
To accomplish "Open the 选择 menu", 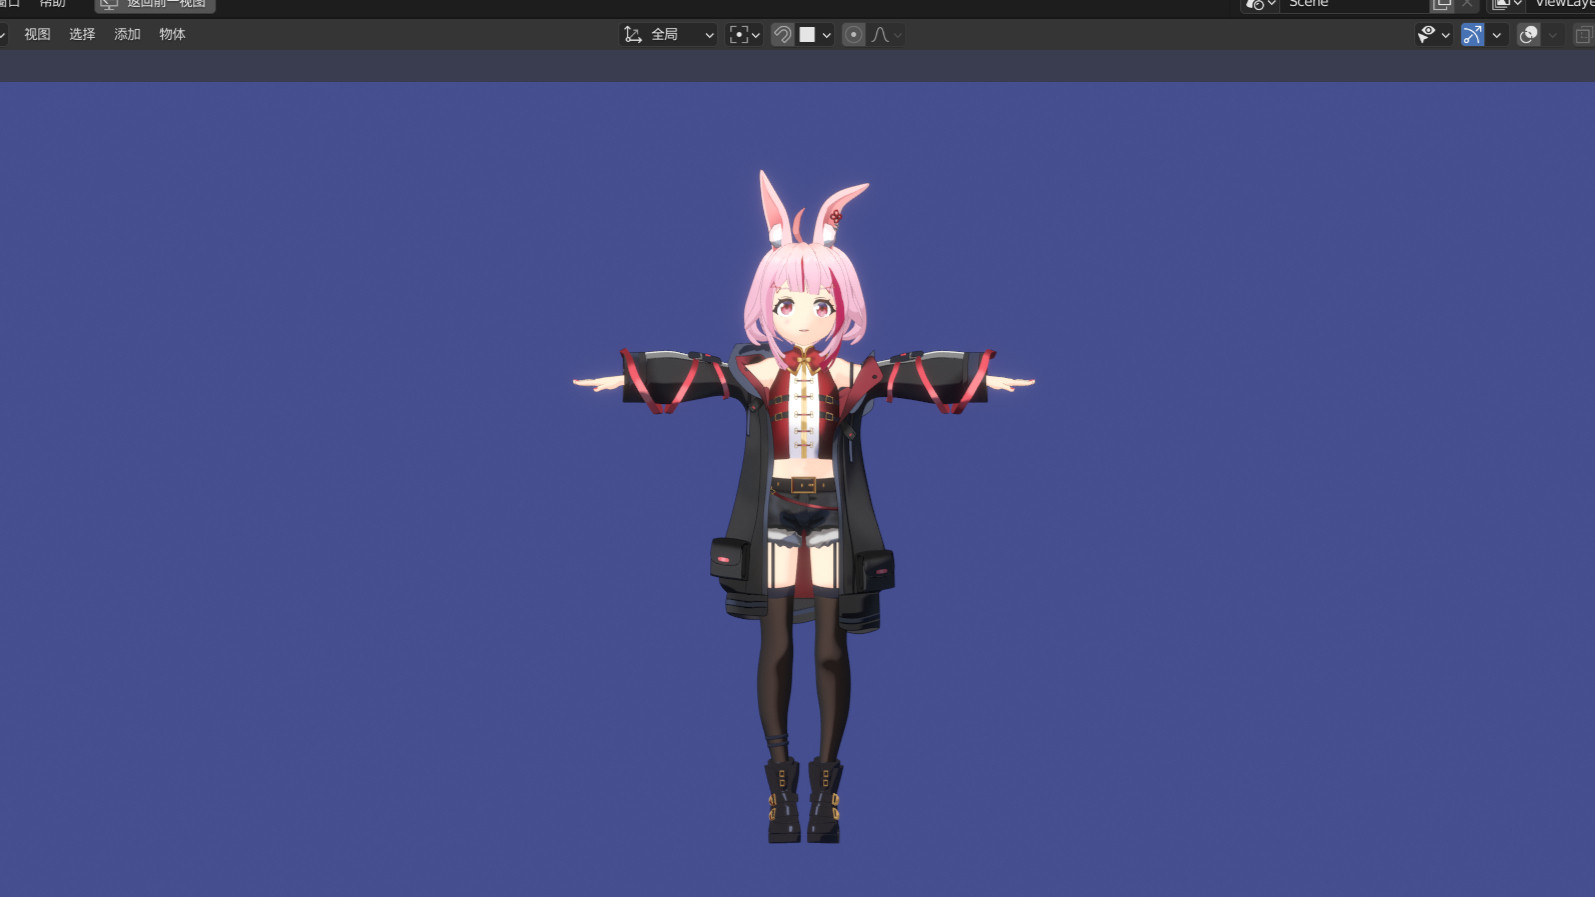I will click(x=82, y=34).
